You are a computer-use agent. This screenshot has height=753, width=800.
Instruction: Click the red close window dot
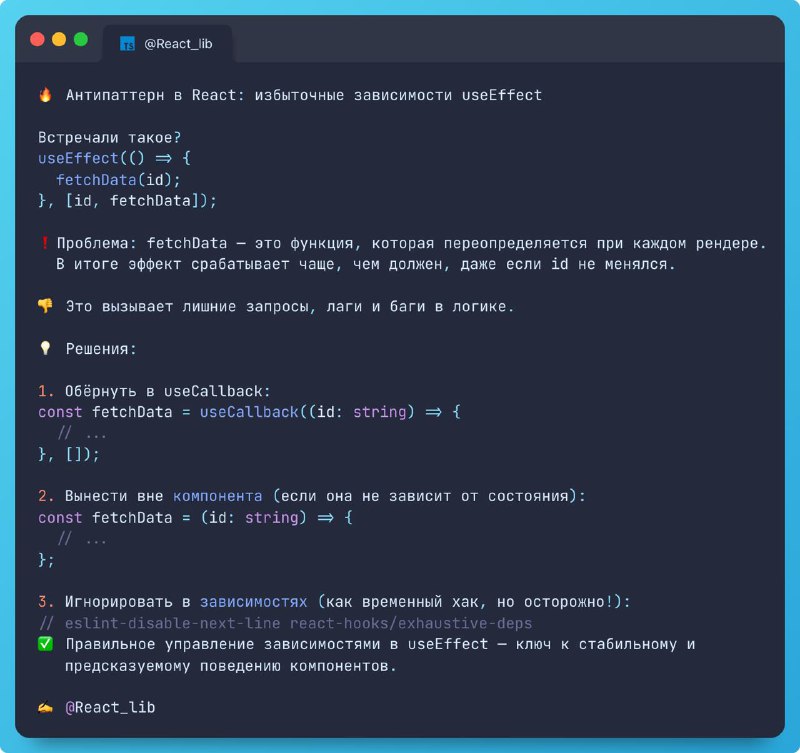click(37, 39)
